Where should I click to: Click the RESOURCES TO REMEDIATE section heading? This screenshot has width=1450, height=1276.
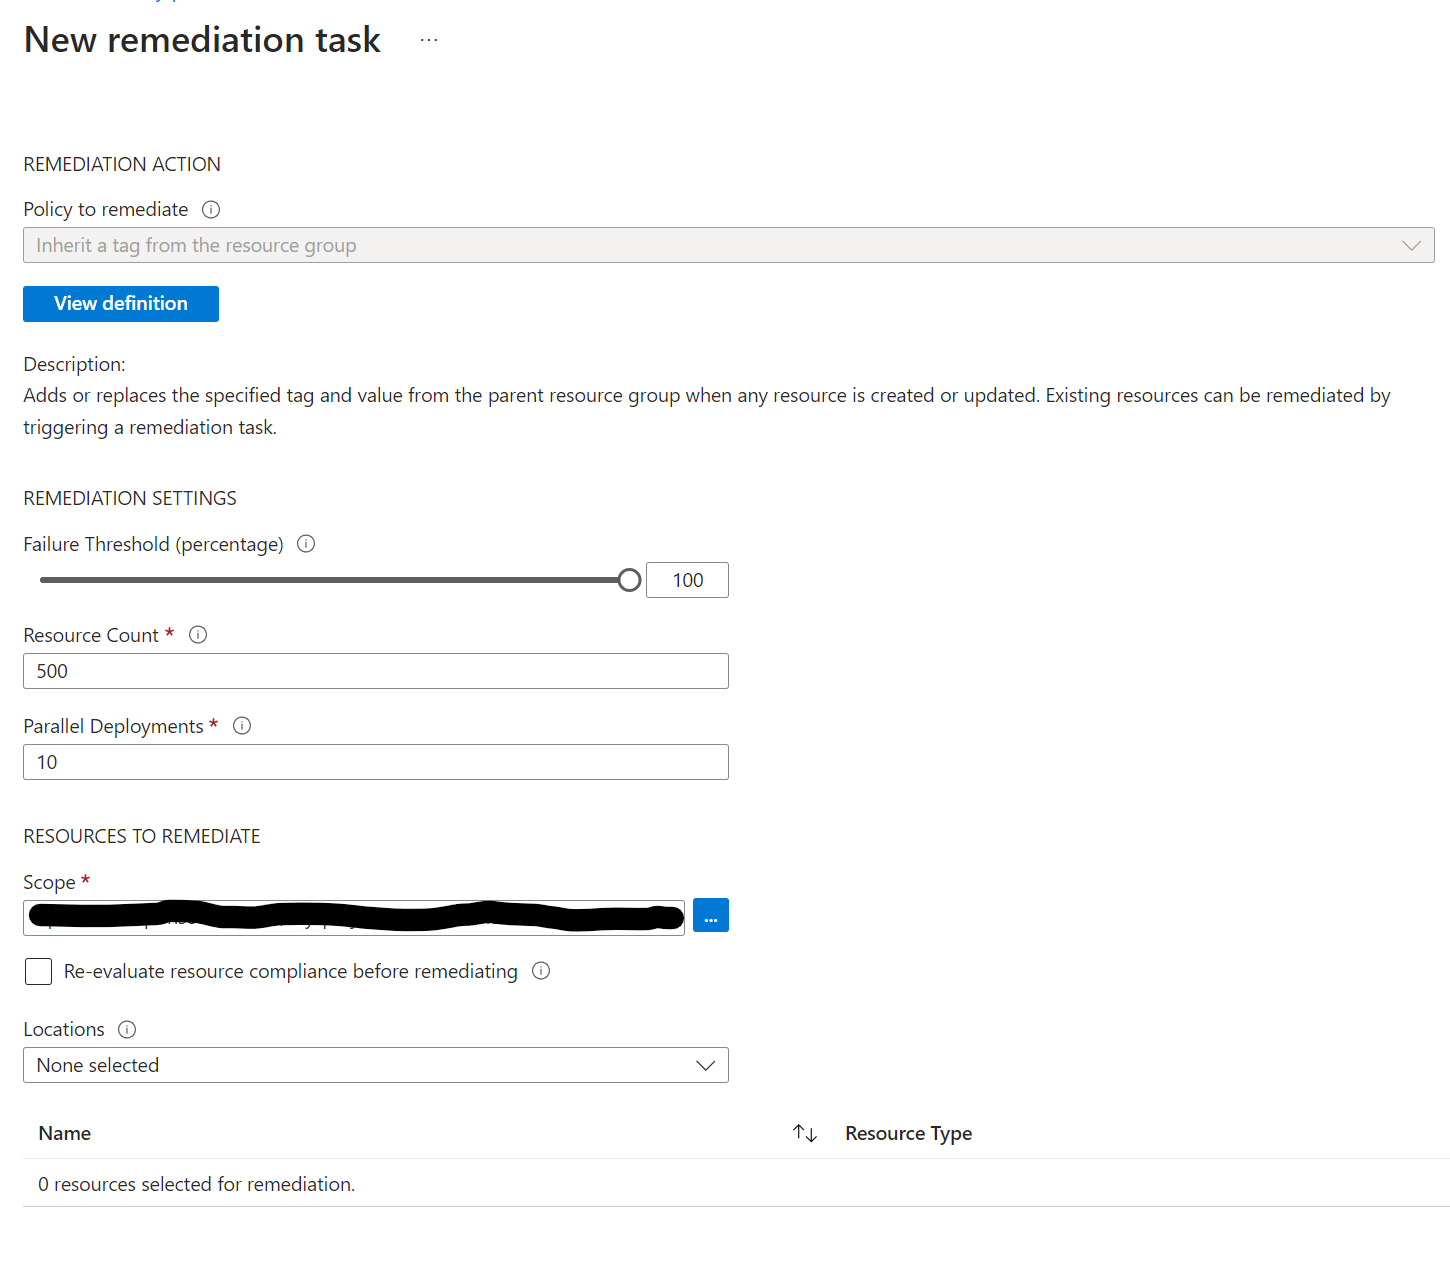pyautogui.click(x=142, y=836)
